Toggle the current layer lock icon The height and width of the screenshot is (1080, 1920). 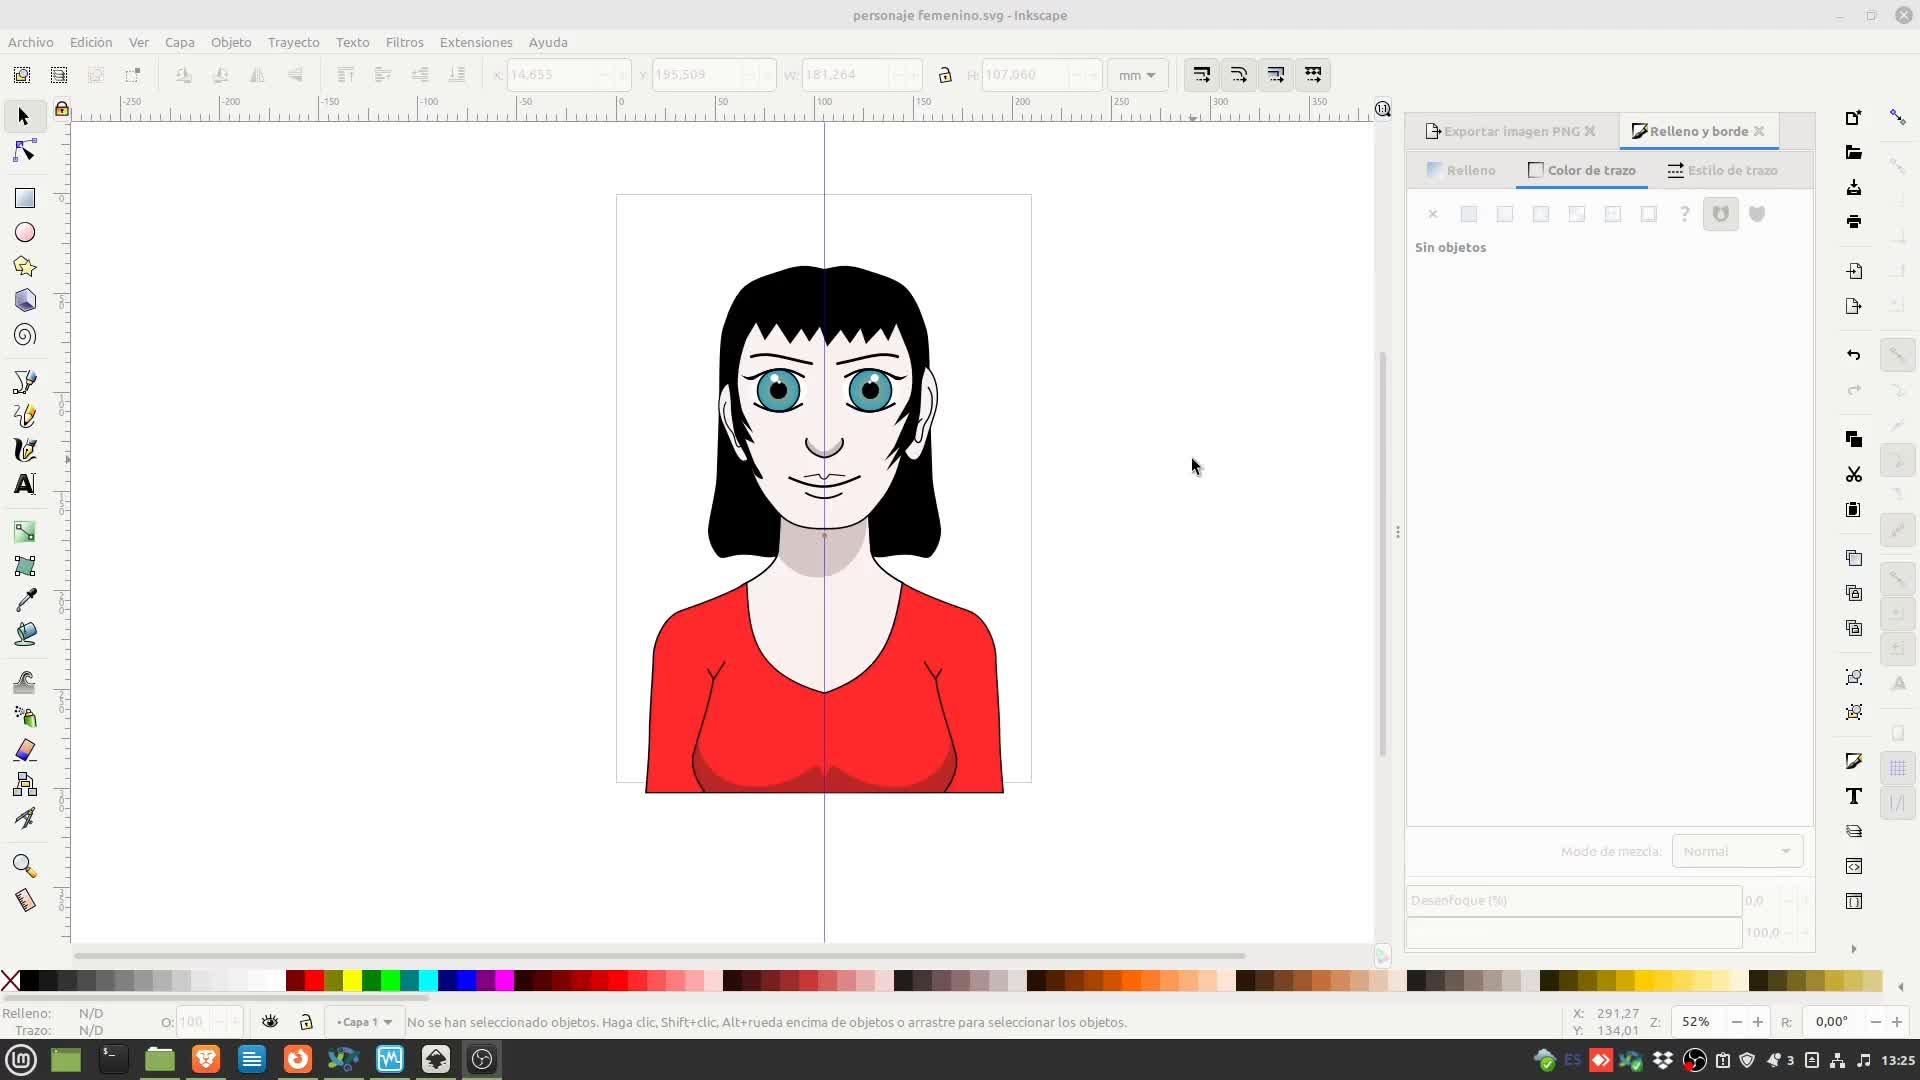pyautogui.click(x=306, y=1022)
